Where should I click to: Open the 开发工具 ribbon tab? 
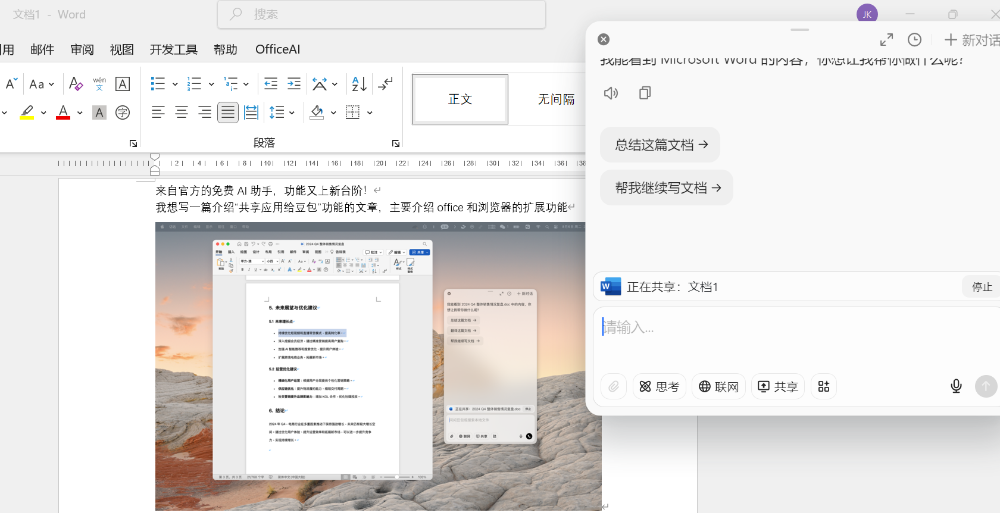[173, 49]
